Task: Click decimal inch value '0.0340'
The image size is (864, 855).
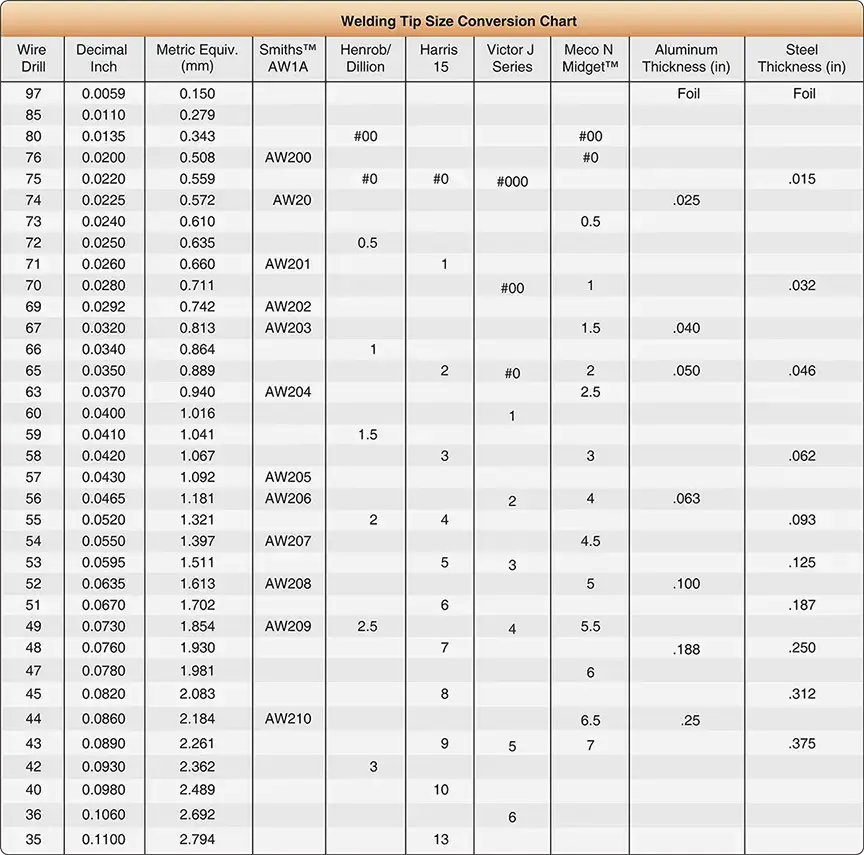Action: [104, 349]
